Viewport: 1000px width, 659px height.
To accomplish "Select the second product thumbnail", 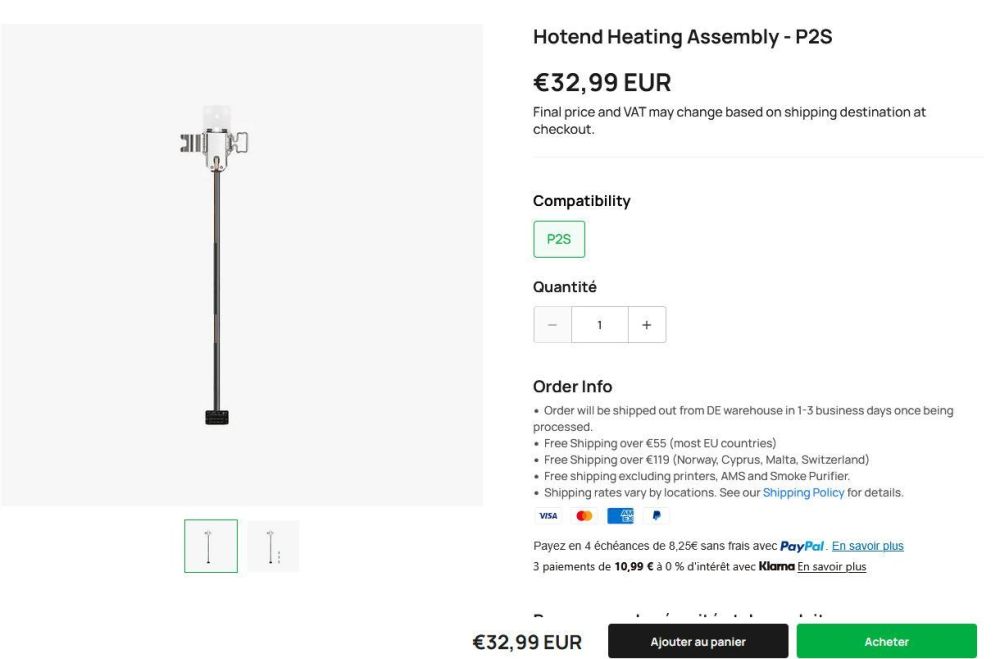I will point(273,545).
